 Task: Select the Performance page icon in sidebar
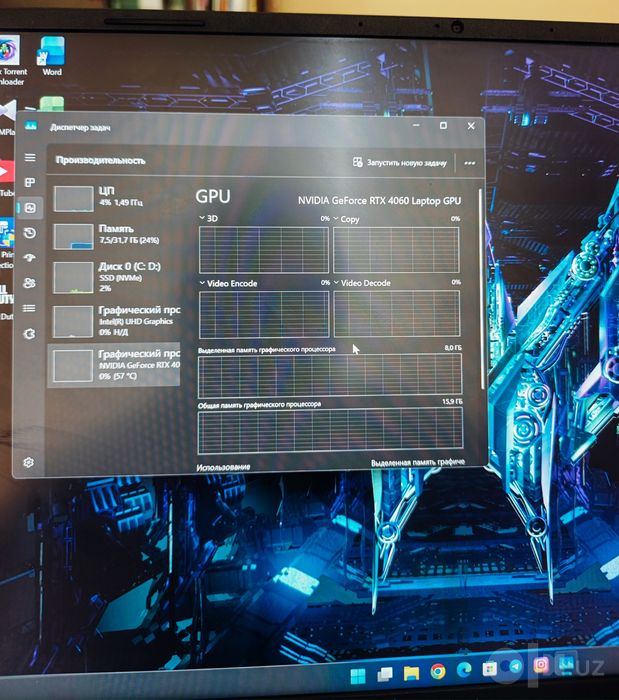pyautogui.click(x=30, y=208)
